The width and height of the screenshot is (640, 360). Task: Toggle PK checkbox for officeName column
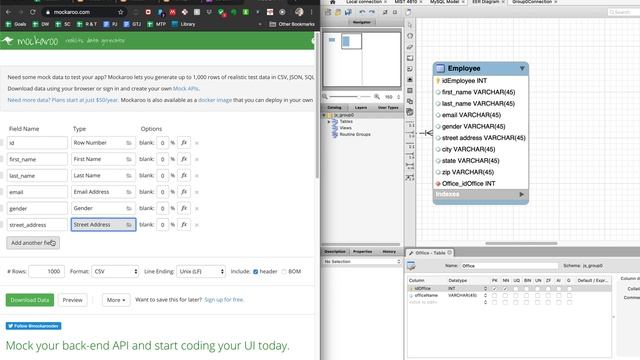coord(495,296)
